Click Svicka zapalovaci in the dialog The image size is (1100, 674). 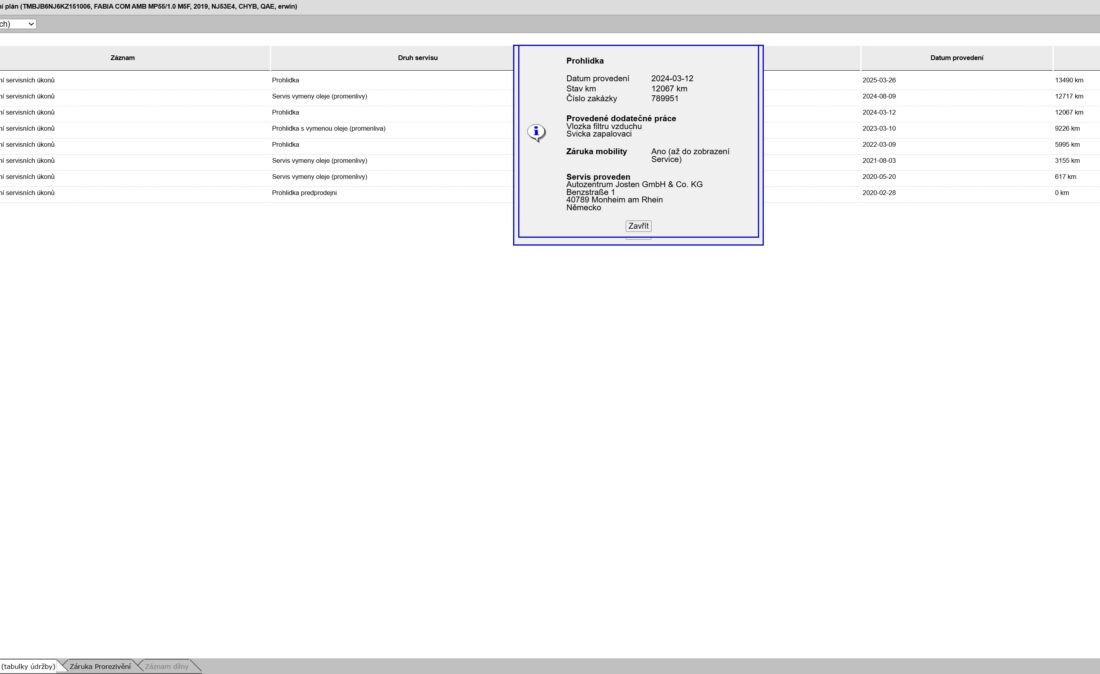(599, 134)
